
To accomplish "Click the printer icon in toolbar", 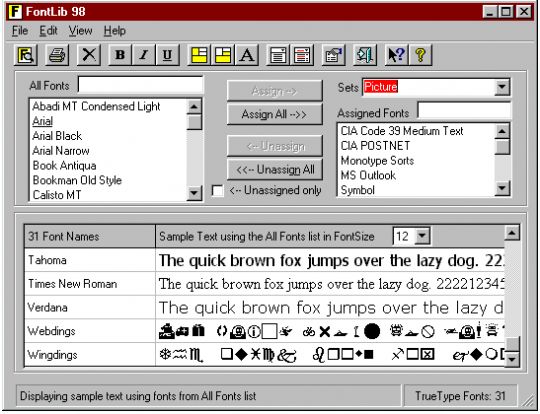I will tap(57, 55).
